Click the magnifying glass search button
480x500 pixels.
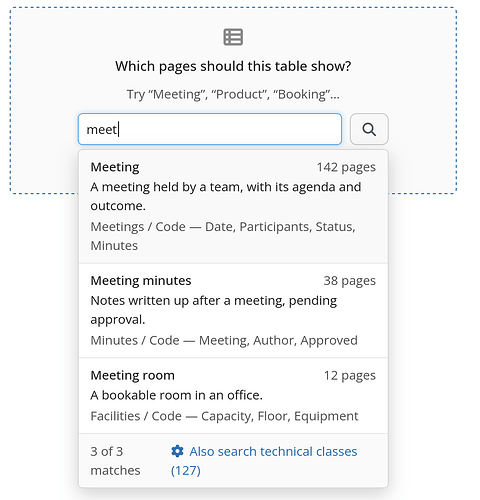(369, 129)
